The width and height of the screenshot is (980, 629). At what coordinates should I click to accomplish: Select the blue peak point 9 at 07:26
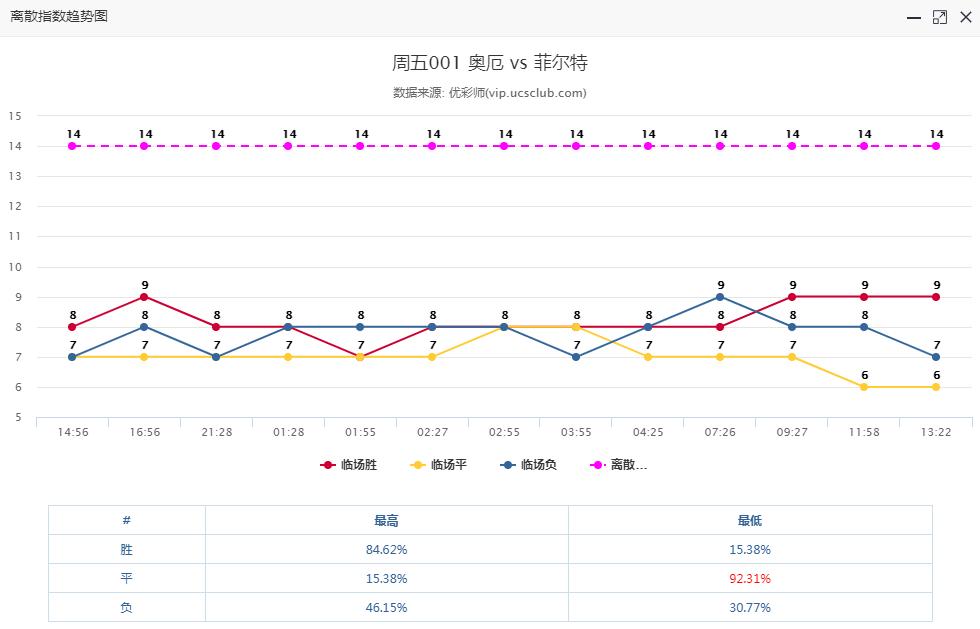(718, 297)
